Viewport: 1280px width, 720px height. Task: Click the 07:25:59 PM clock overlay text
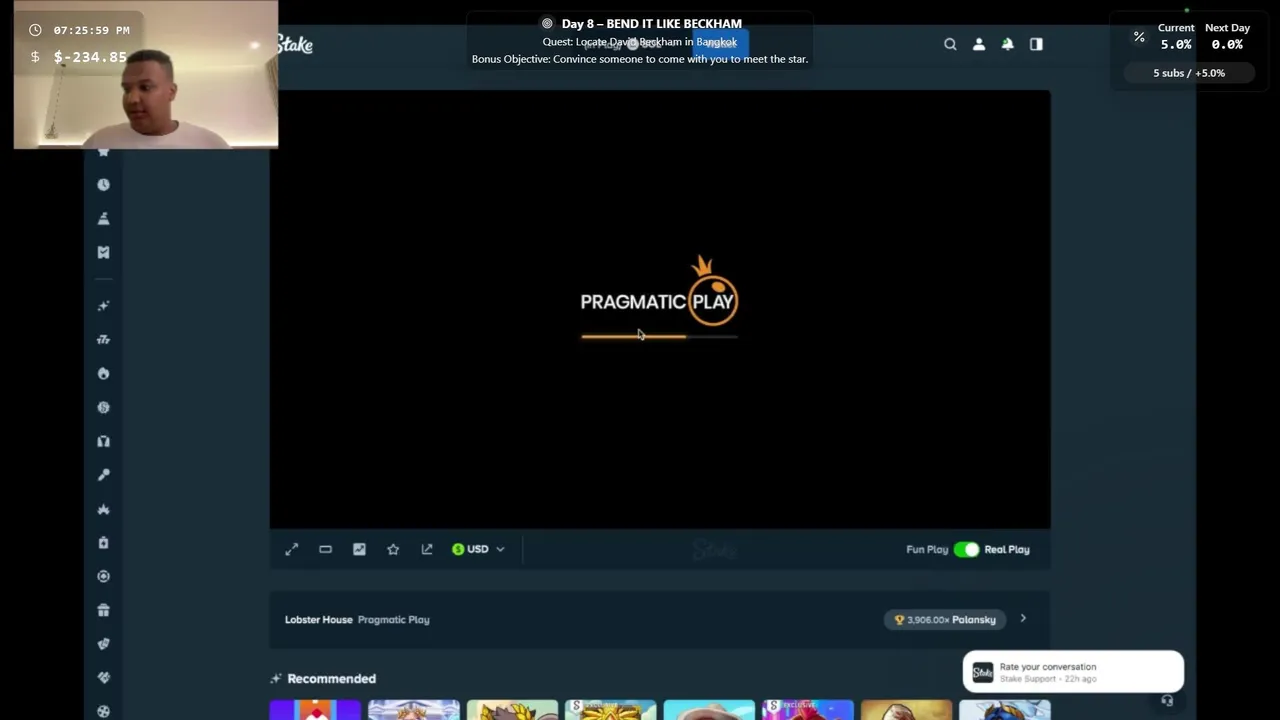[91, 30]
